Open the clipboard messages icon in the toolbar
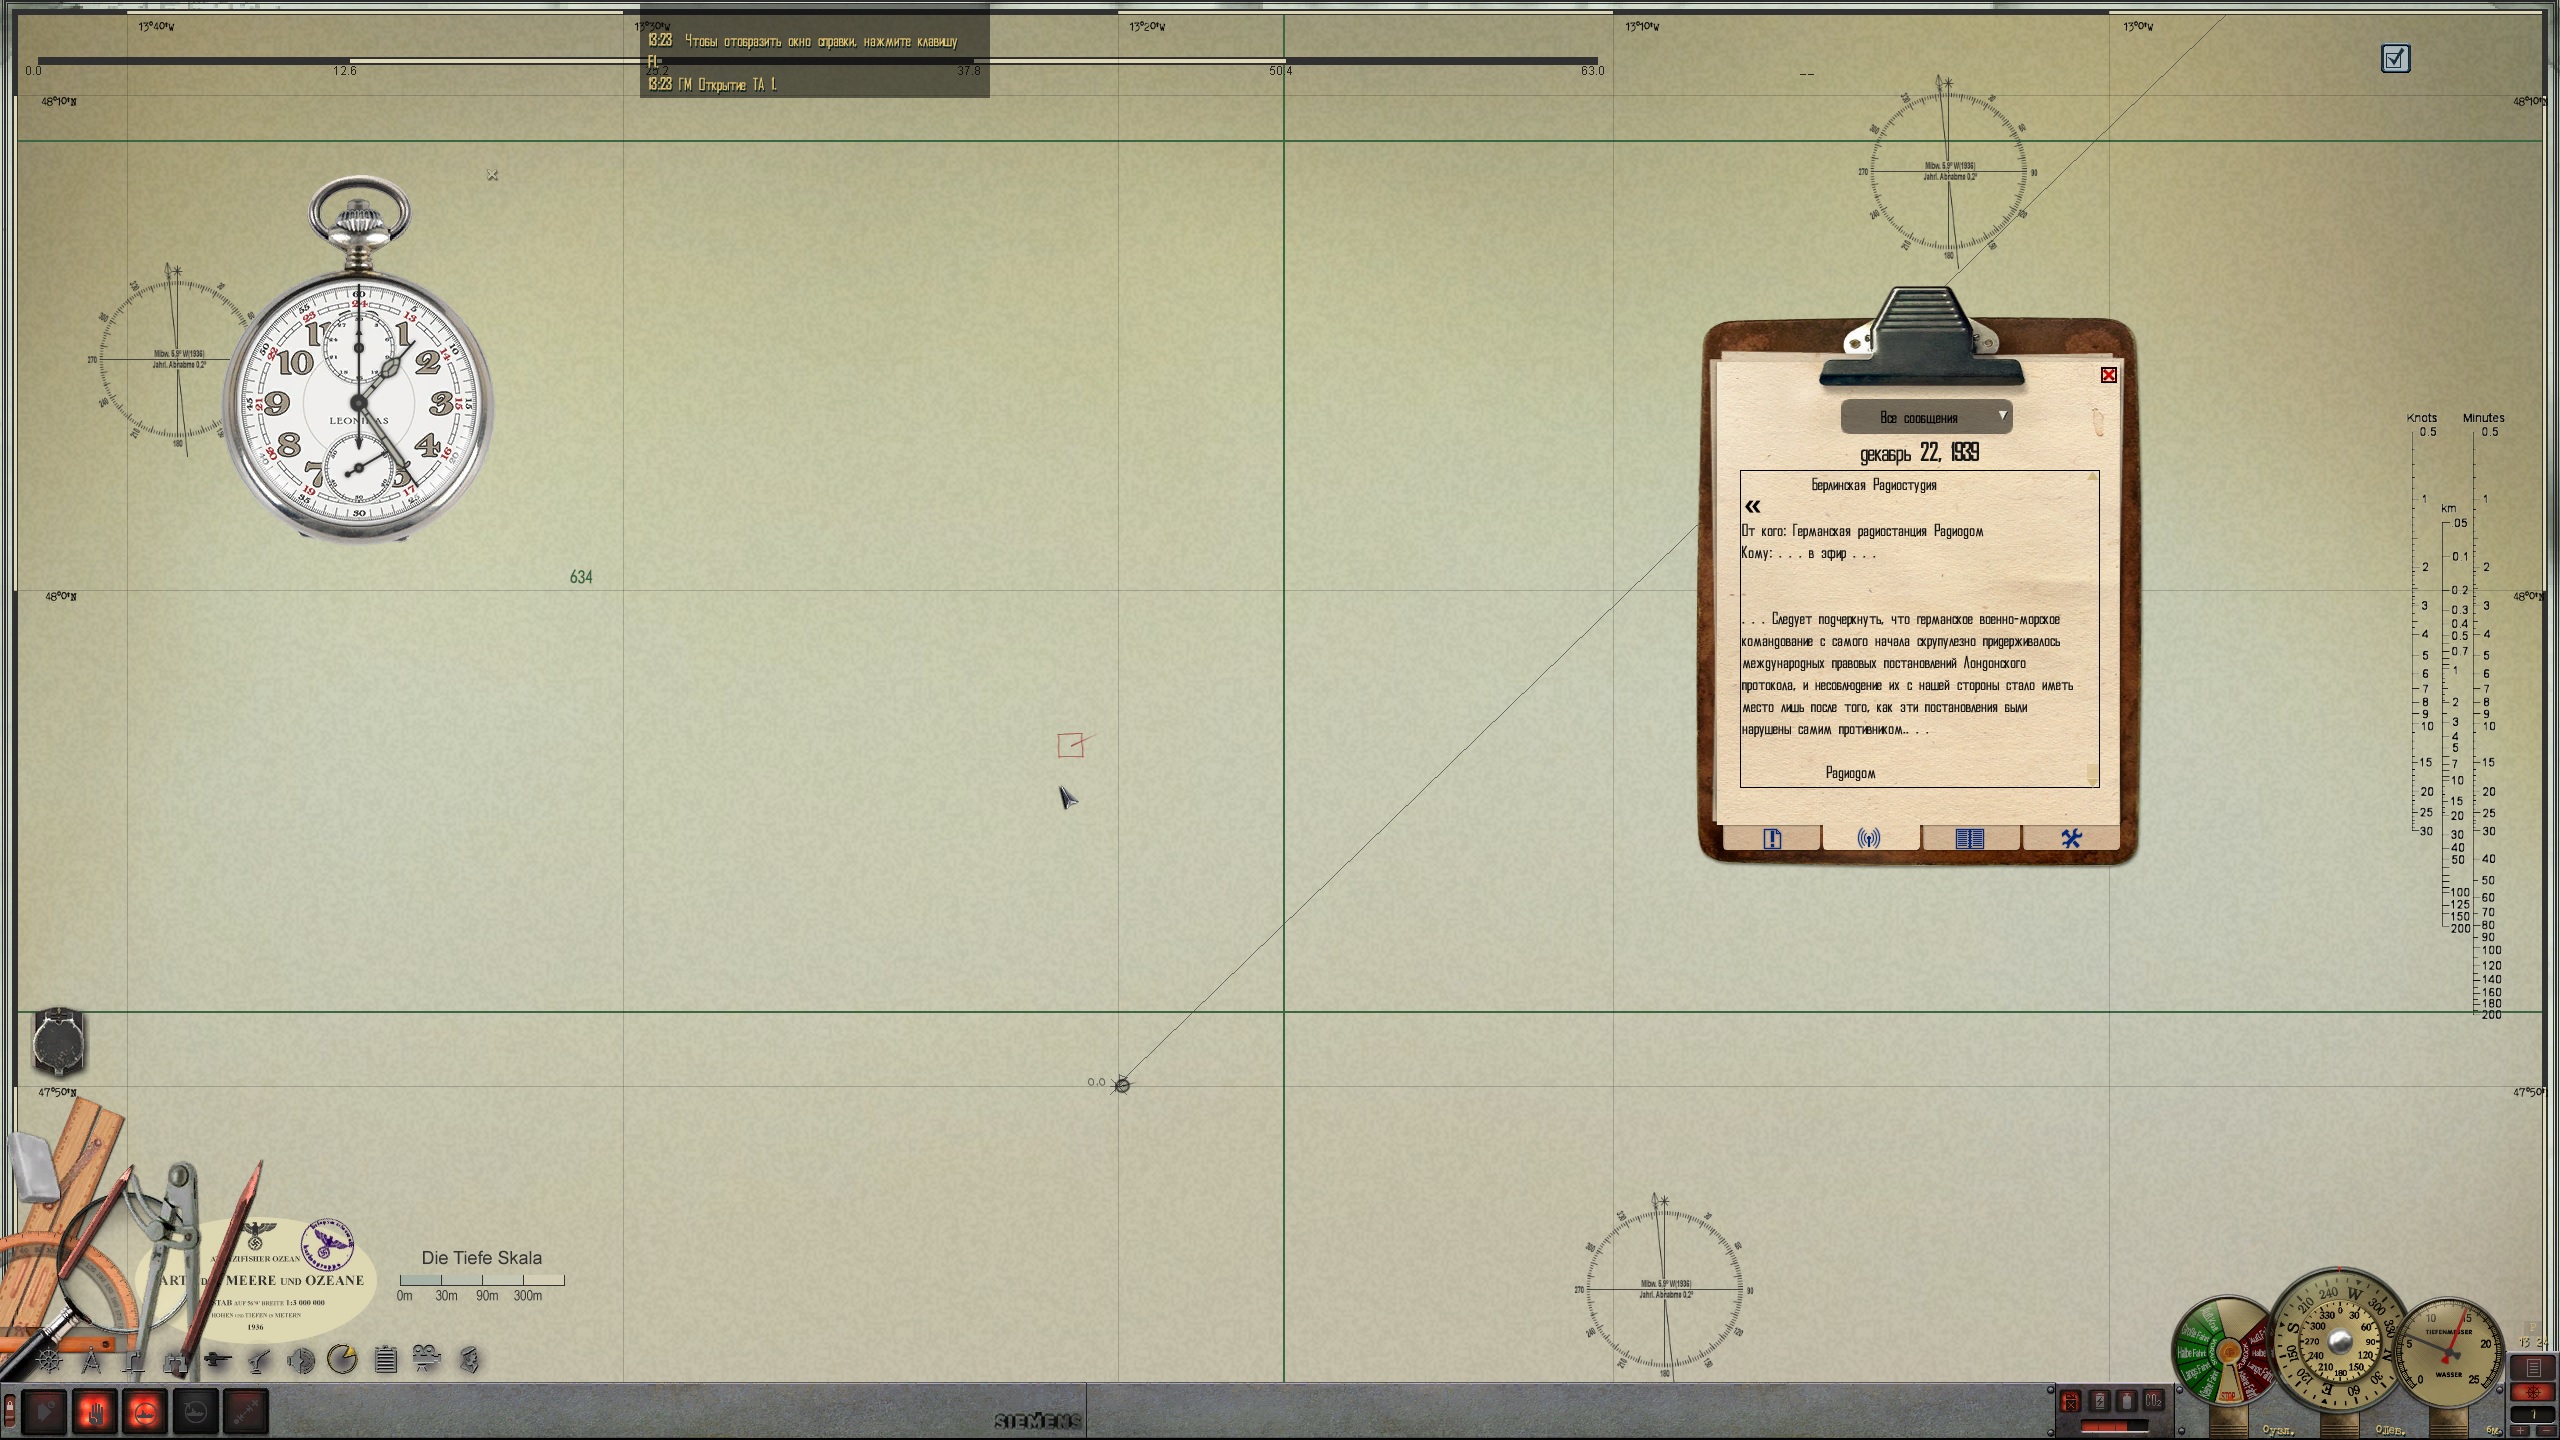Image resolution: width=2560 pixels, height=1440 pixels. coord(386,1360)
